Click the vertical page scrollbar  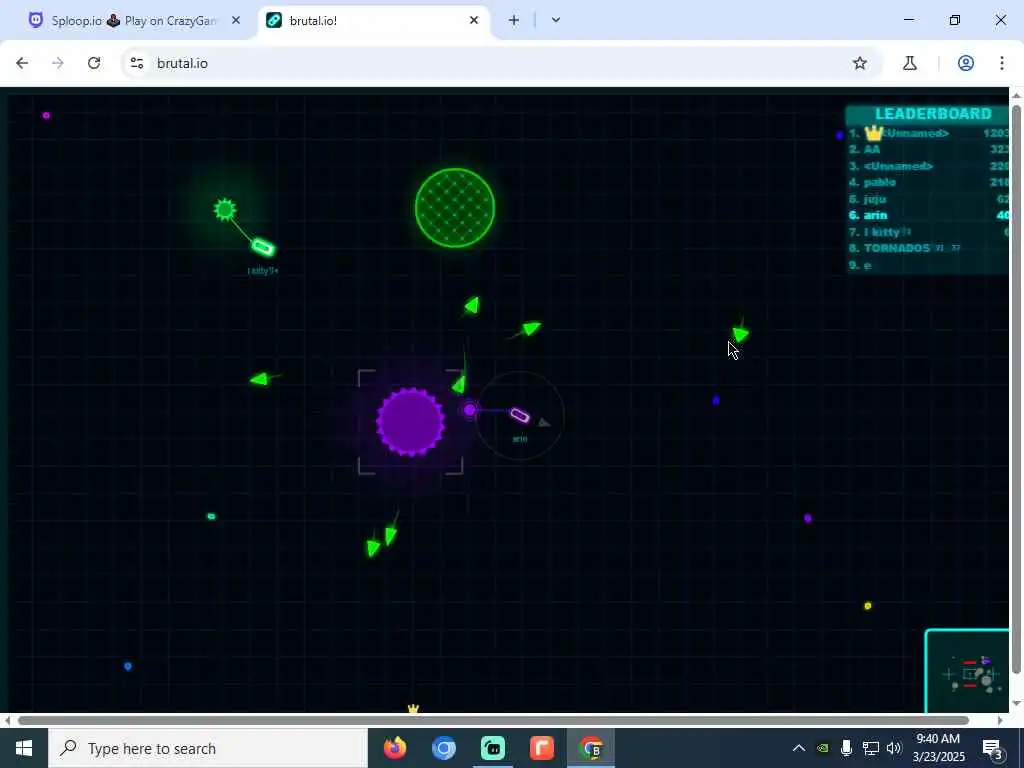(x=1016, y=389)
